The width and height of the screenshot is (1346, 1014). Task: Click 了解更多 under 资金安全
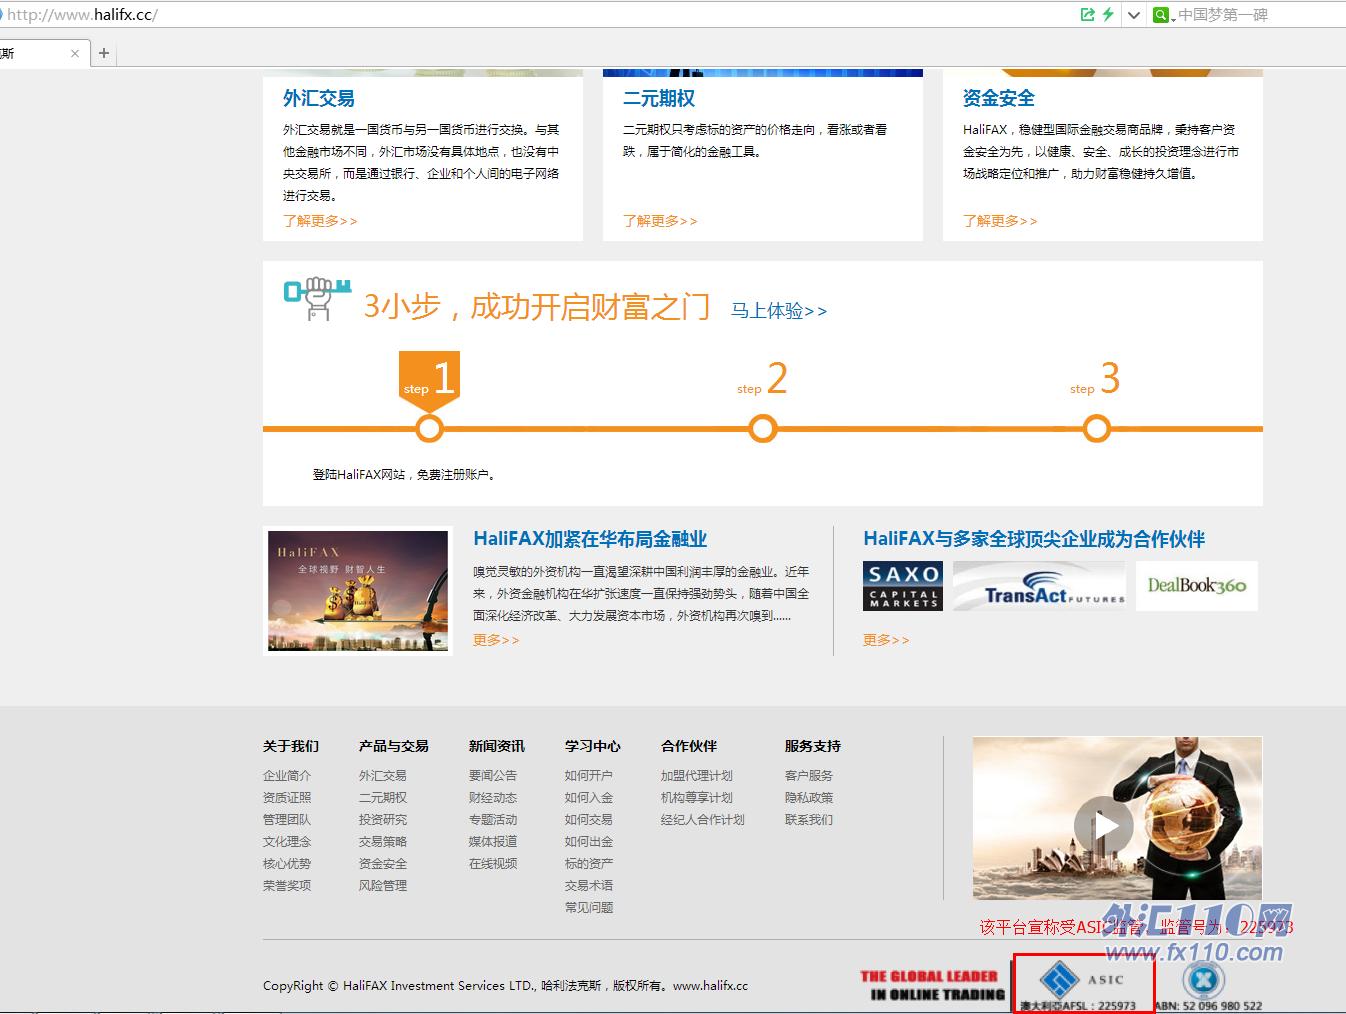pyautogui.click(x=1000, y=221)
